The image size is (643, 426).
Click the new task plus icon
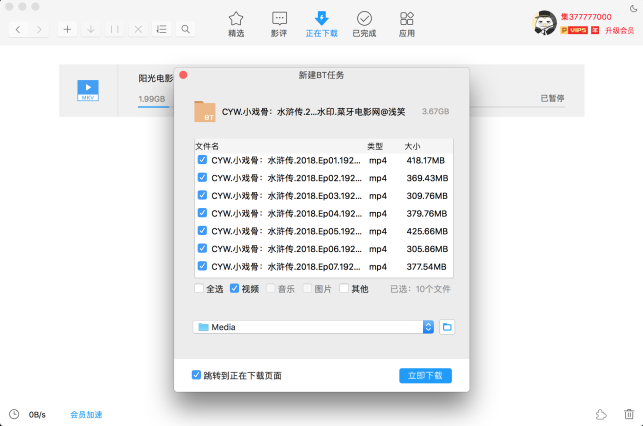pyautogui.click(x=67, y=29)
